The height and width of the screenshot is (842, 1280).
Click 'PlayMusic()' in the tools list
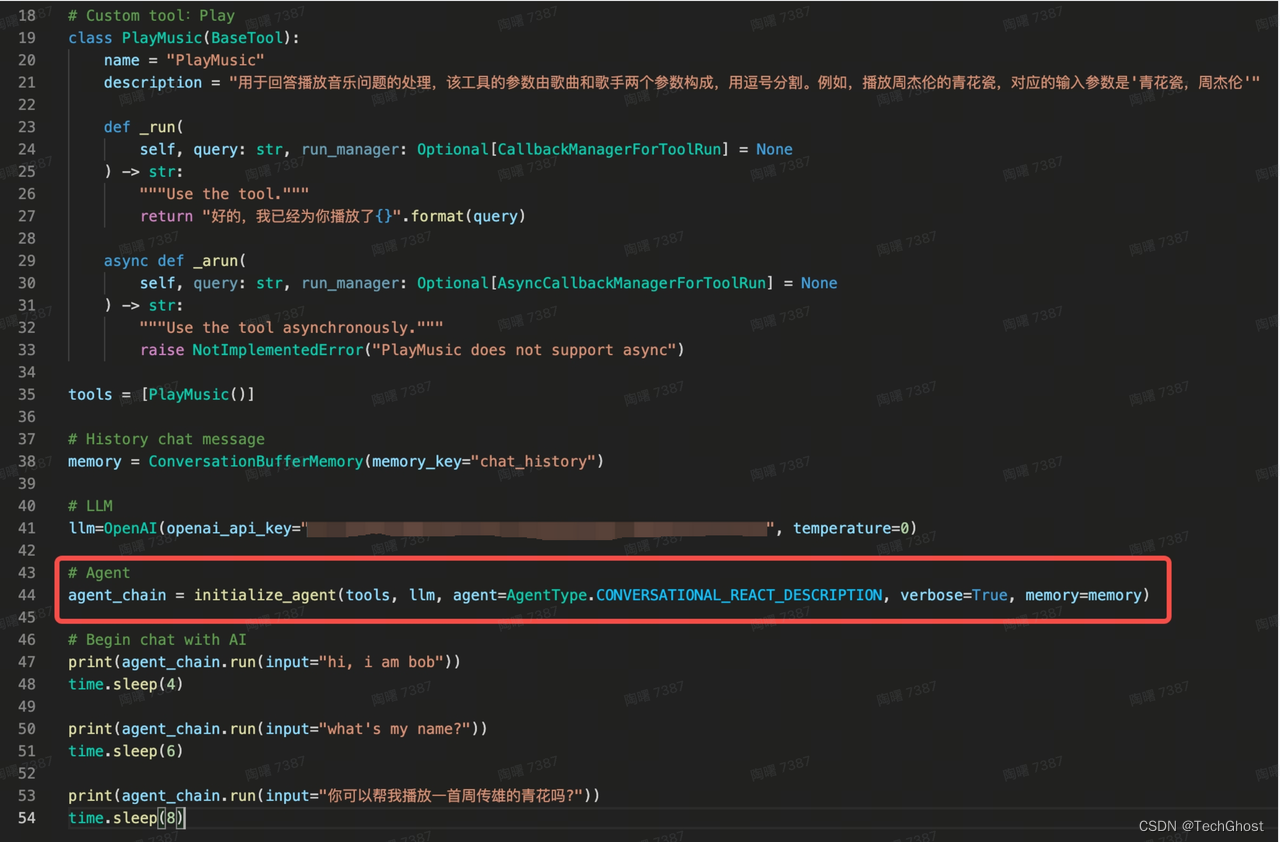click(197, 394)
